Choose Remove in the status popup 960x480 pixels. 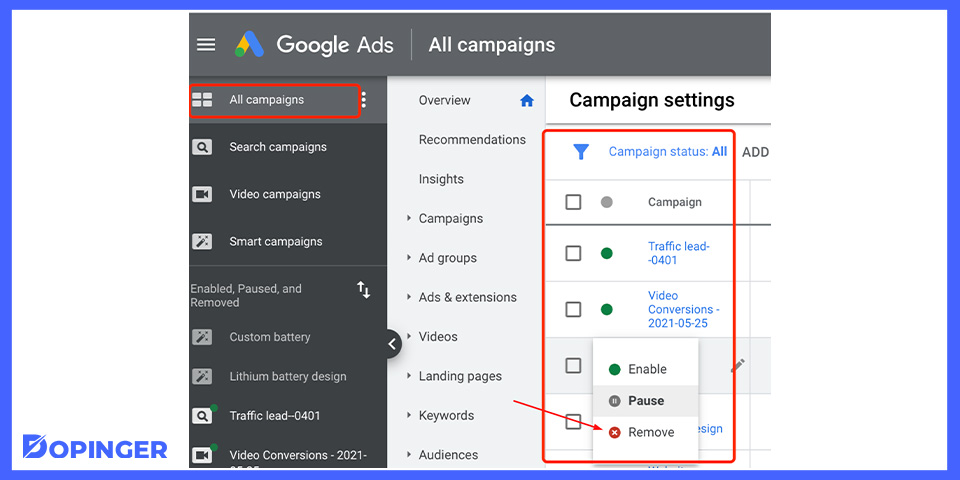(645, 432)
